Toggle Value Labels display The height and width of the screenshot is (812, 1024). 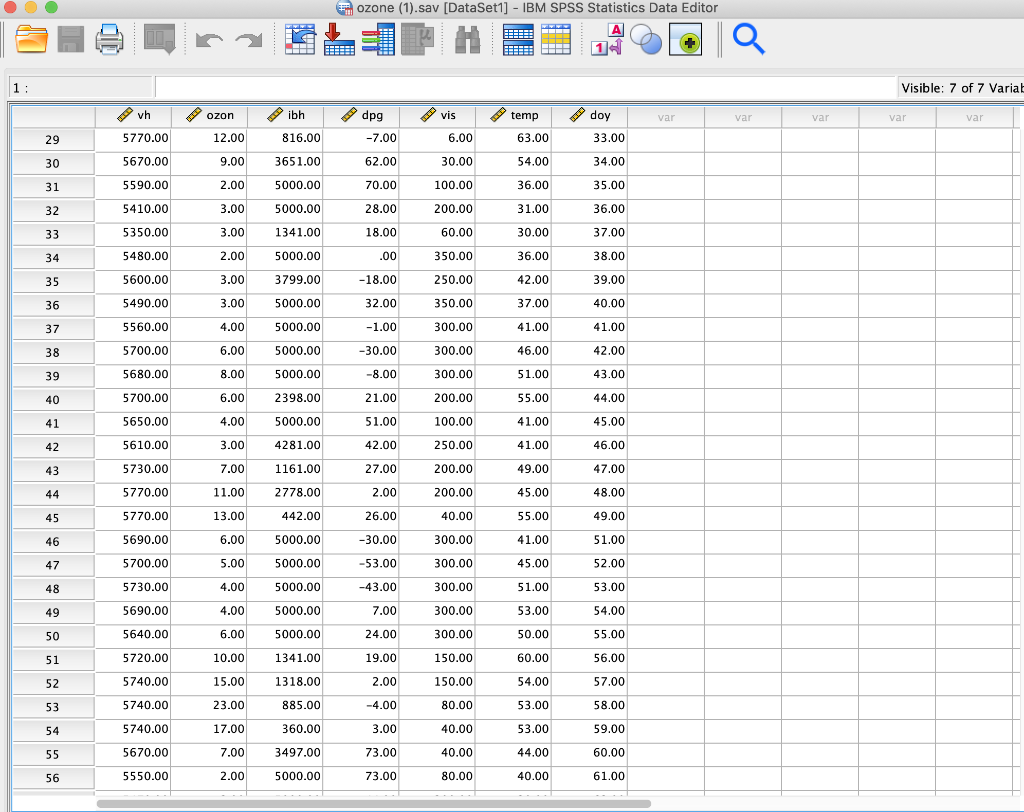605,40
